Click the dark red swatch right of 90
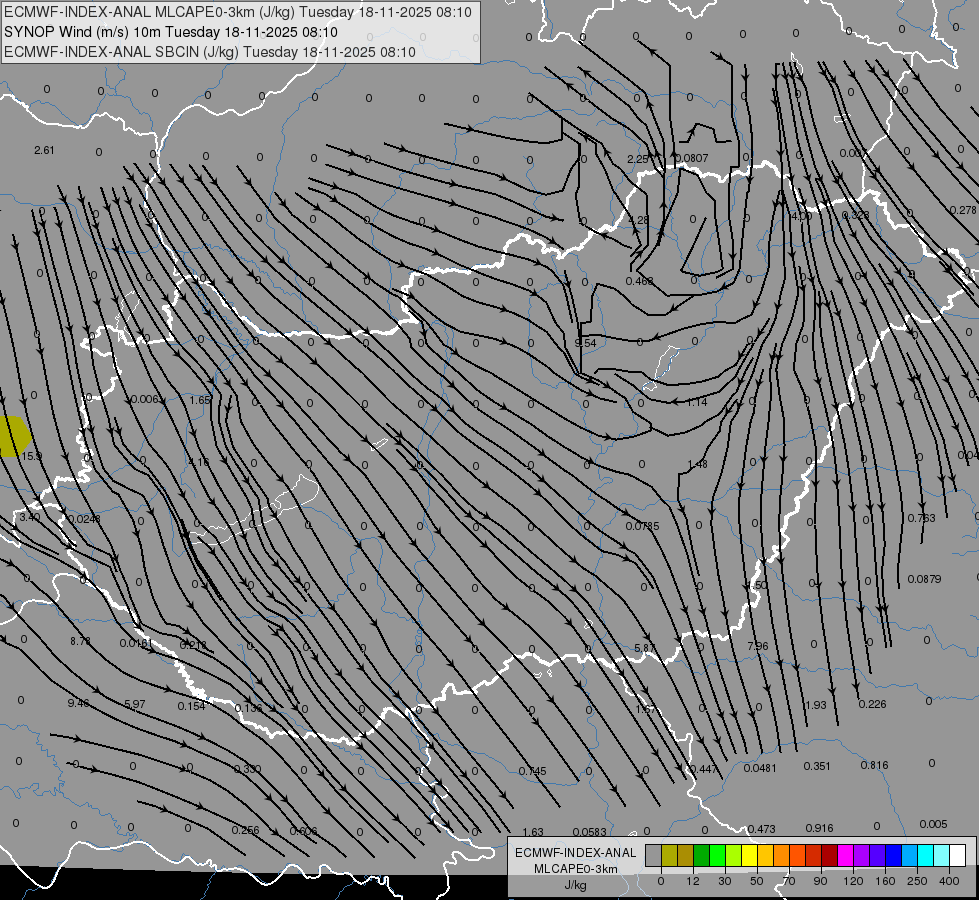Viewport: 979px width, 900px height. pos(830,855)
